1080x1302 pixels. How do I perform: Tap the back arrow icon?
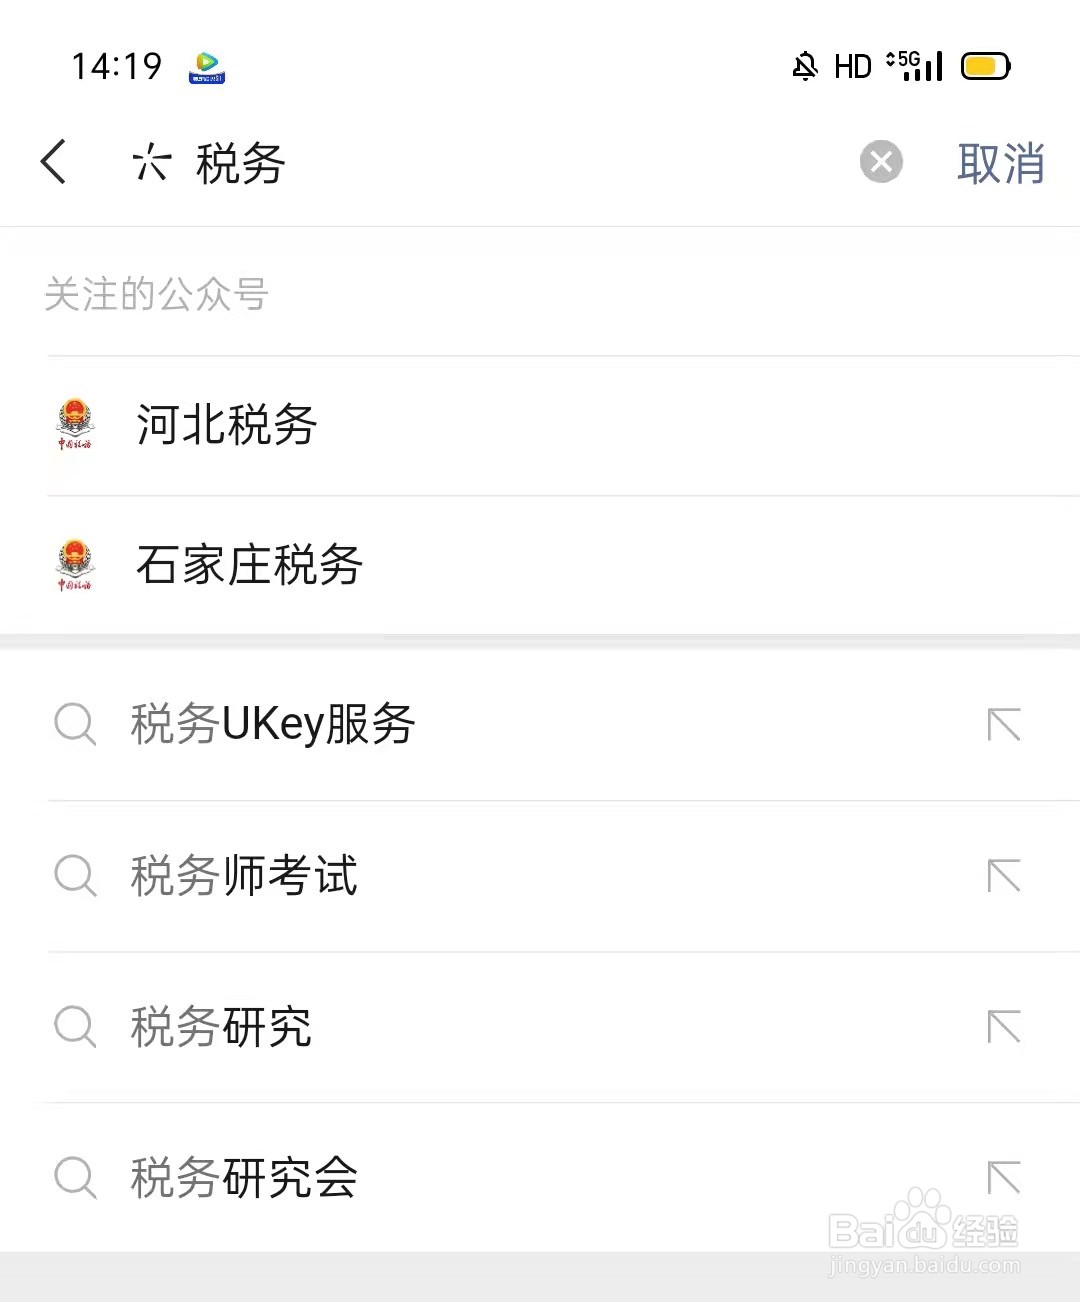(54, 162)
